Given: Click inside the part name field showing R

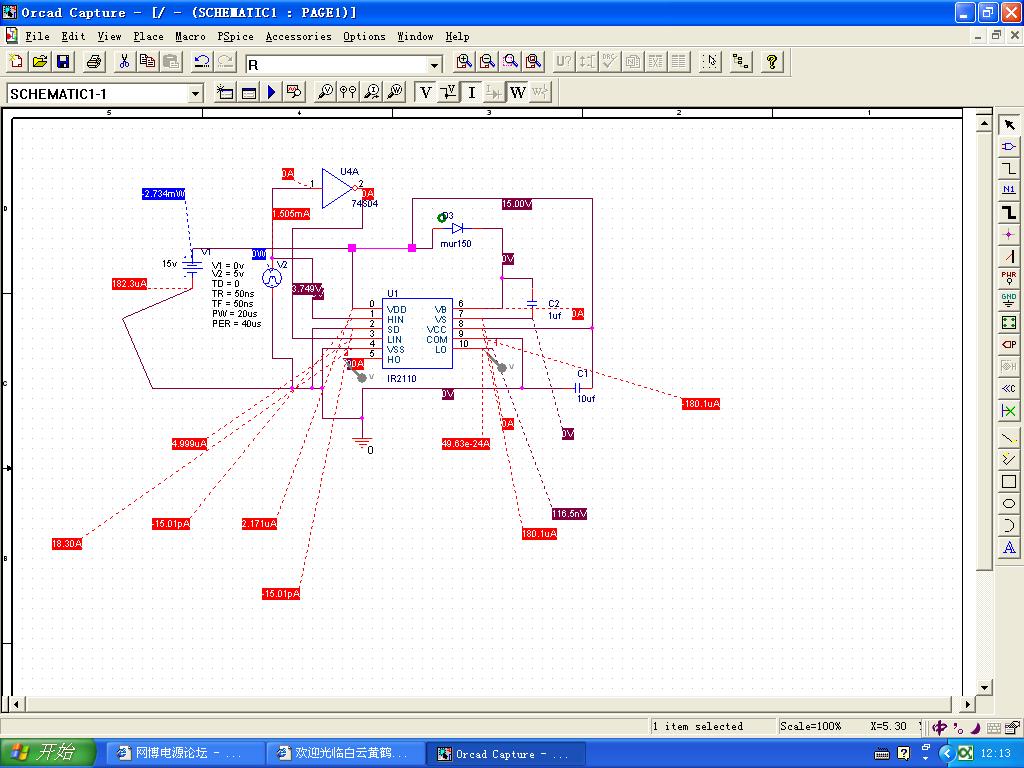Looking at the screenshot, I should (337, 65).
